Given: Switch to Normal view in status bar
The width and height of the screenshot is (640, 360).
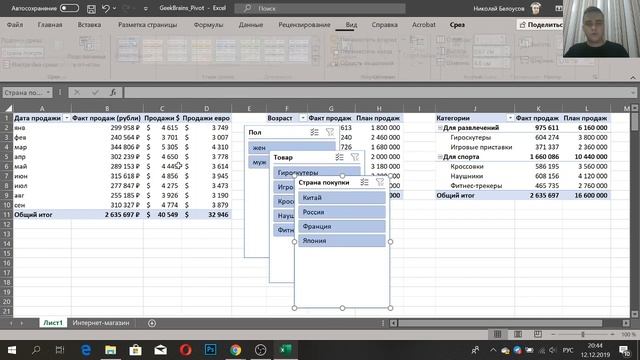Looking at the screenshot, I should click(x=498, y=334).
